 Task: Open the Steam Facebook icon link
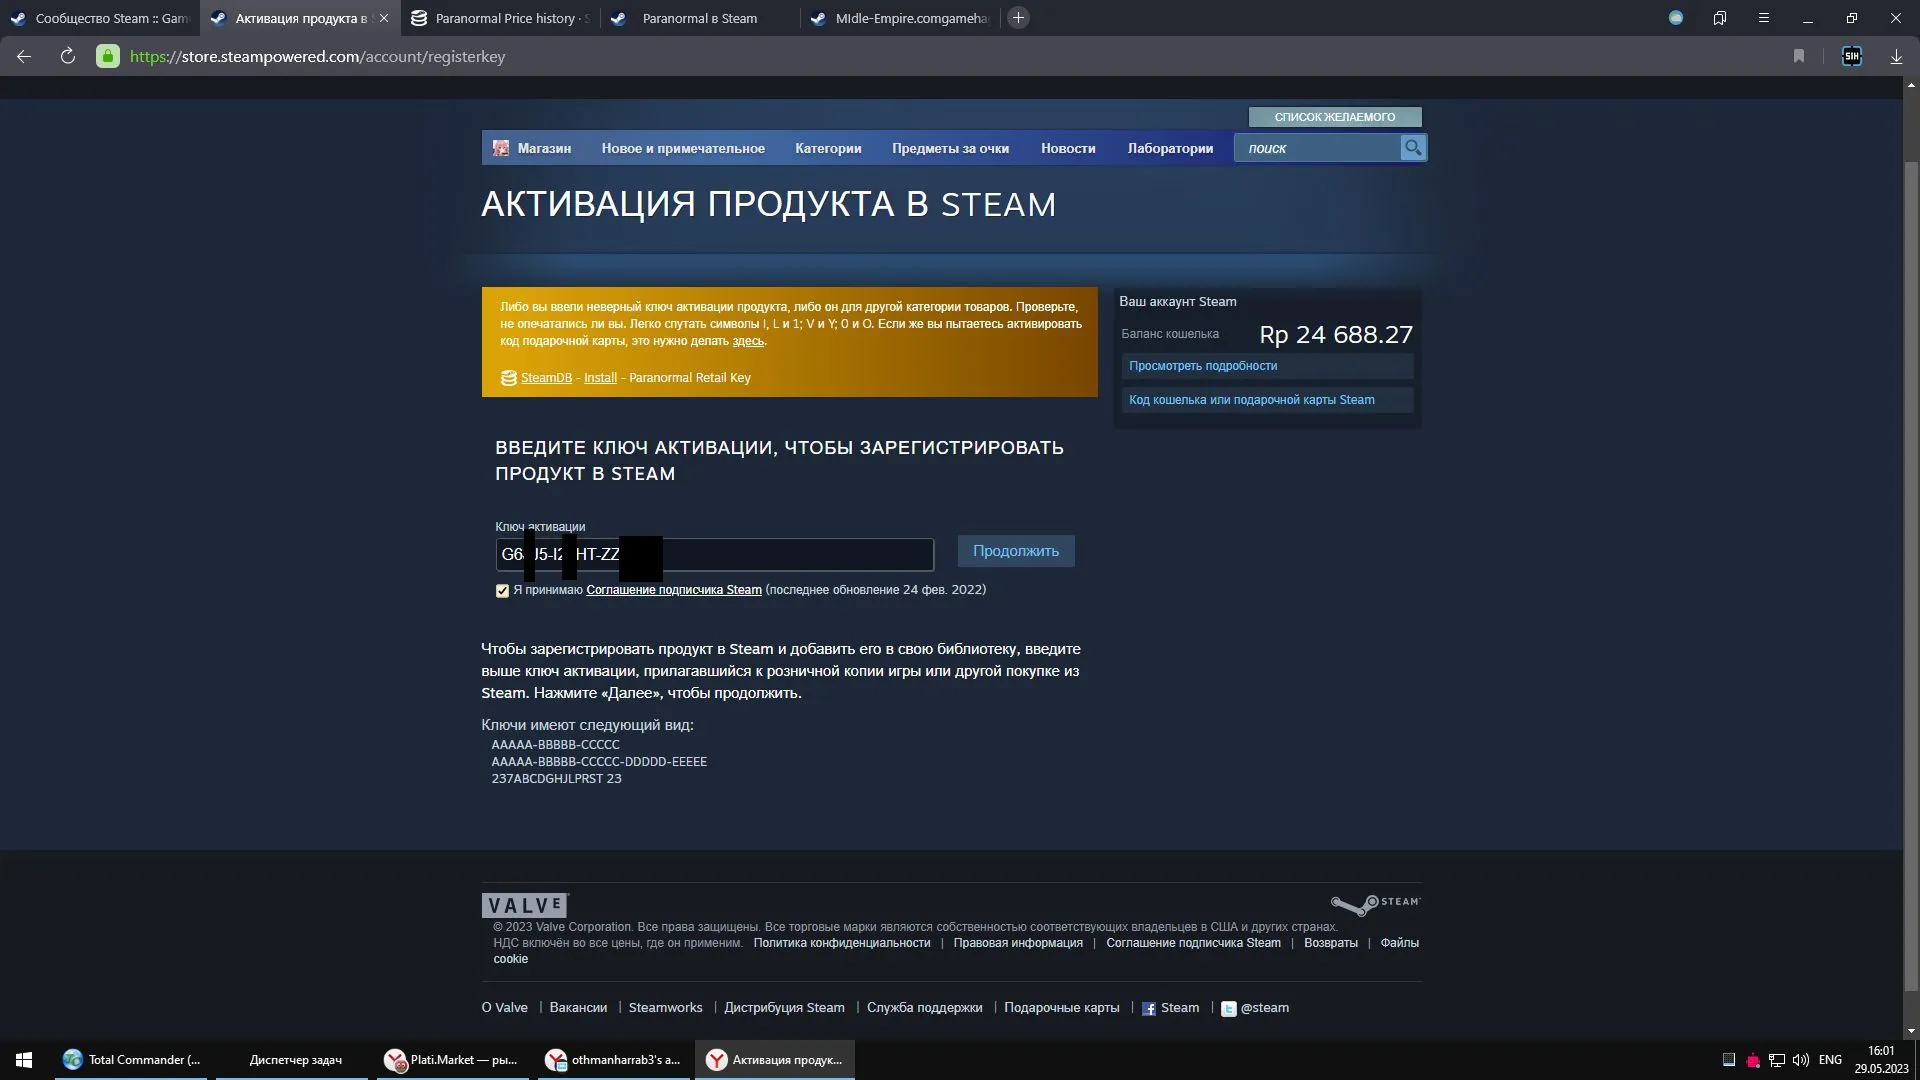(1149, 1009)
